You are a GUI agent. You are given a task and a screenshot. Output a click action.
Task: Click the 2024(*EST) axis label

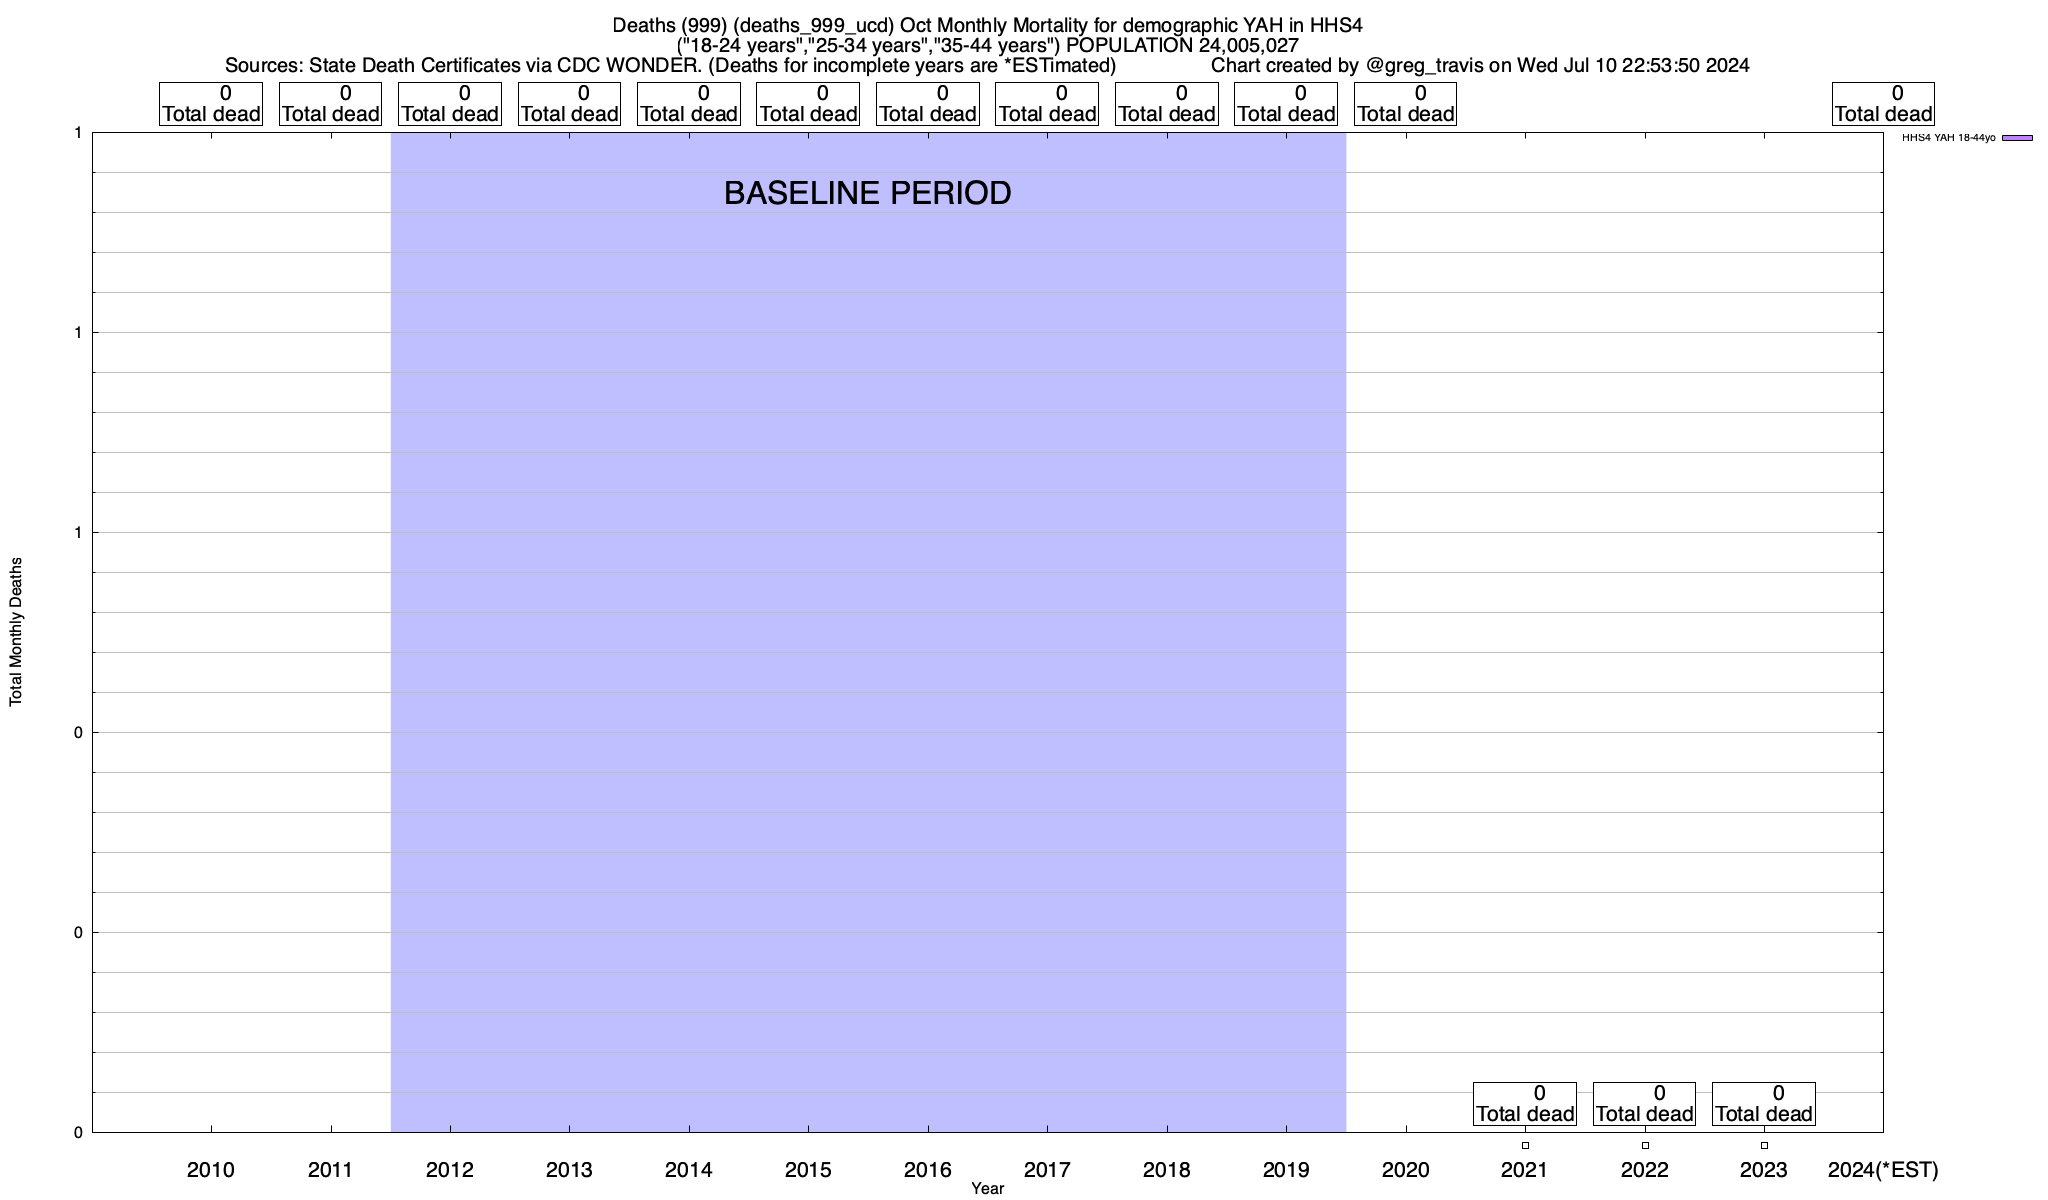tap(1882, 1170)
